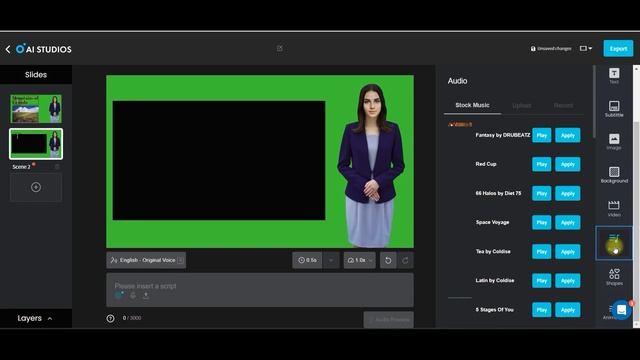640x360 pixels.
Task: Open the chat support bubble
Action: point(621,310)
